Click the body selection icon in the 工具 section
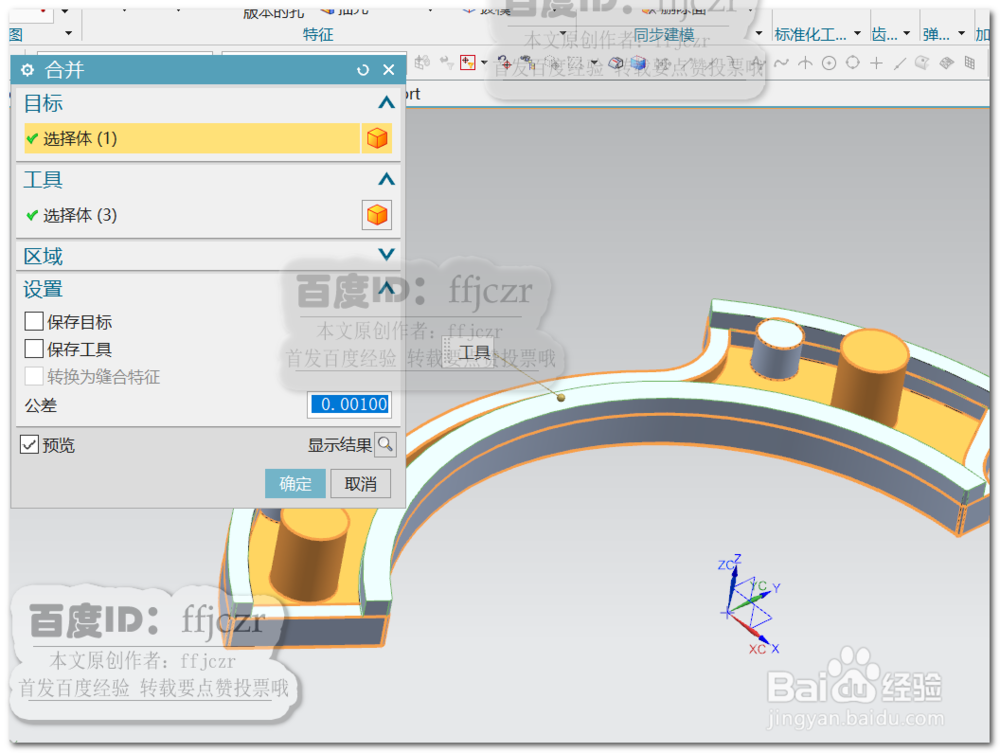The height and width of the screenshot is (753, 1000). [377, 214]
